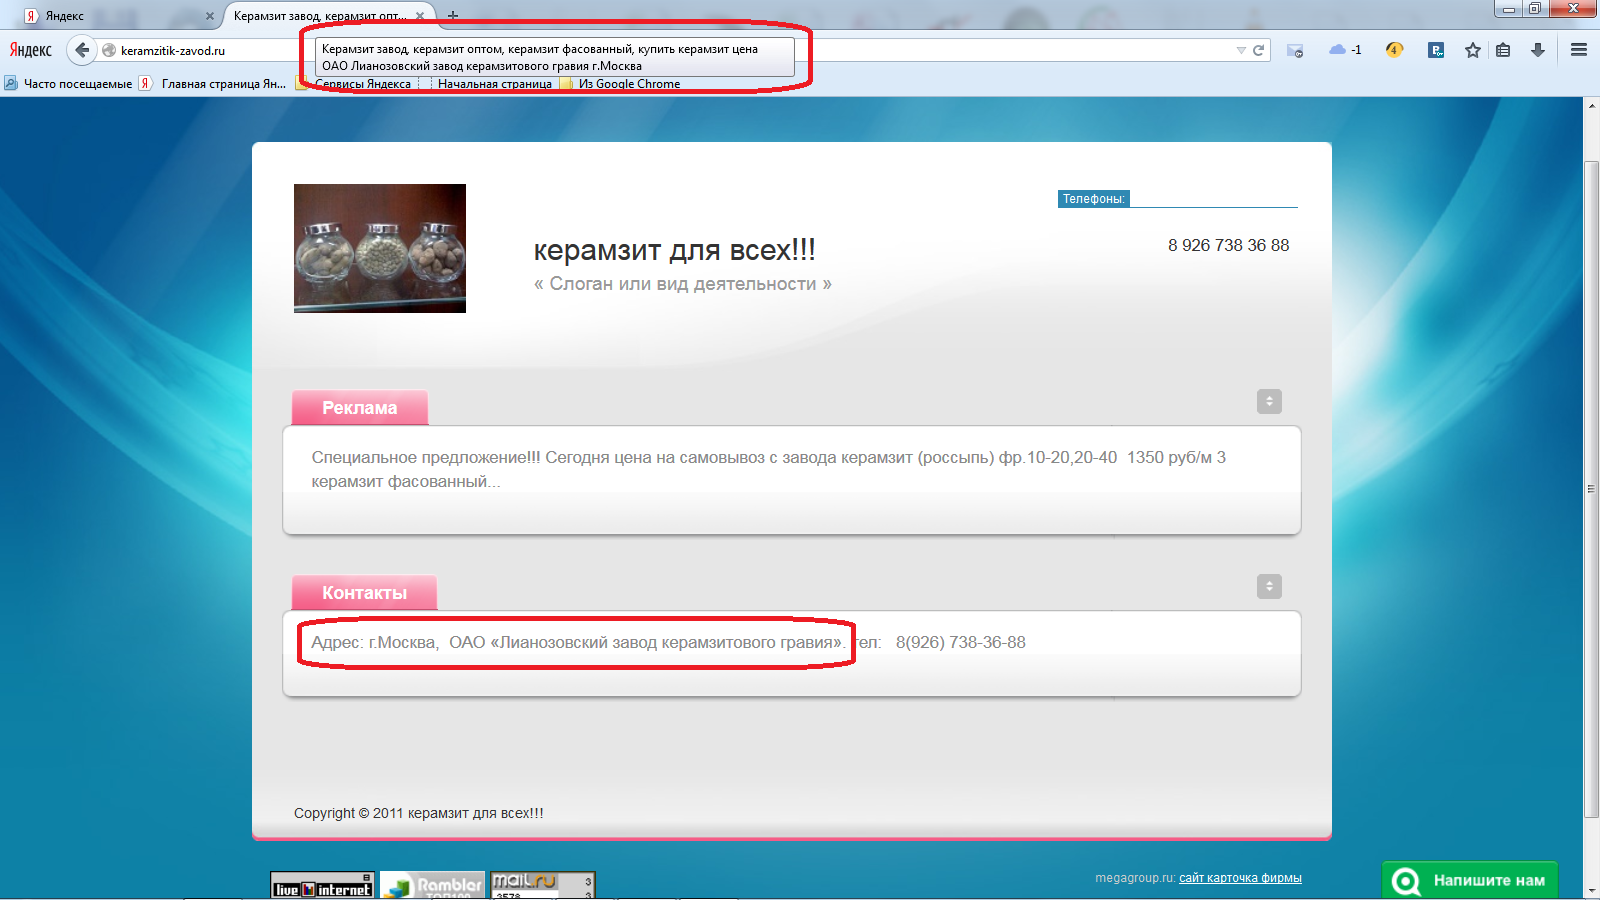Viewport: 1600px width, 900px height.
Task: Open the URL history dropdown arrow
Action: pos(1241,50)
